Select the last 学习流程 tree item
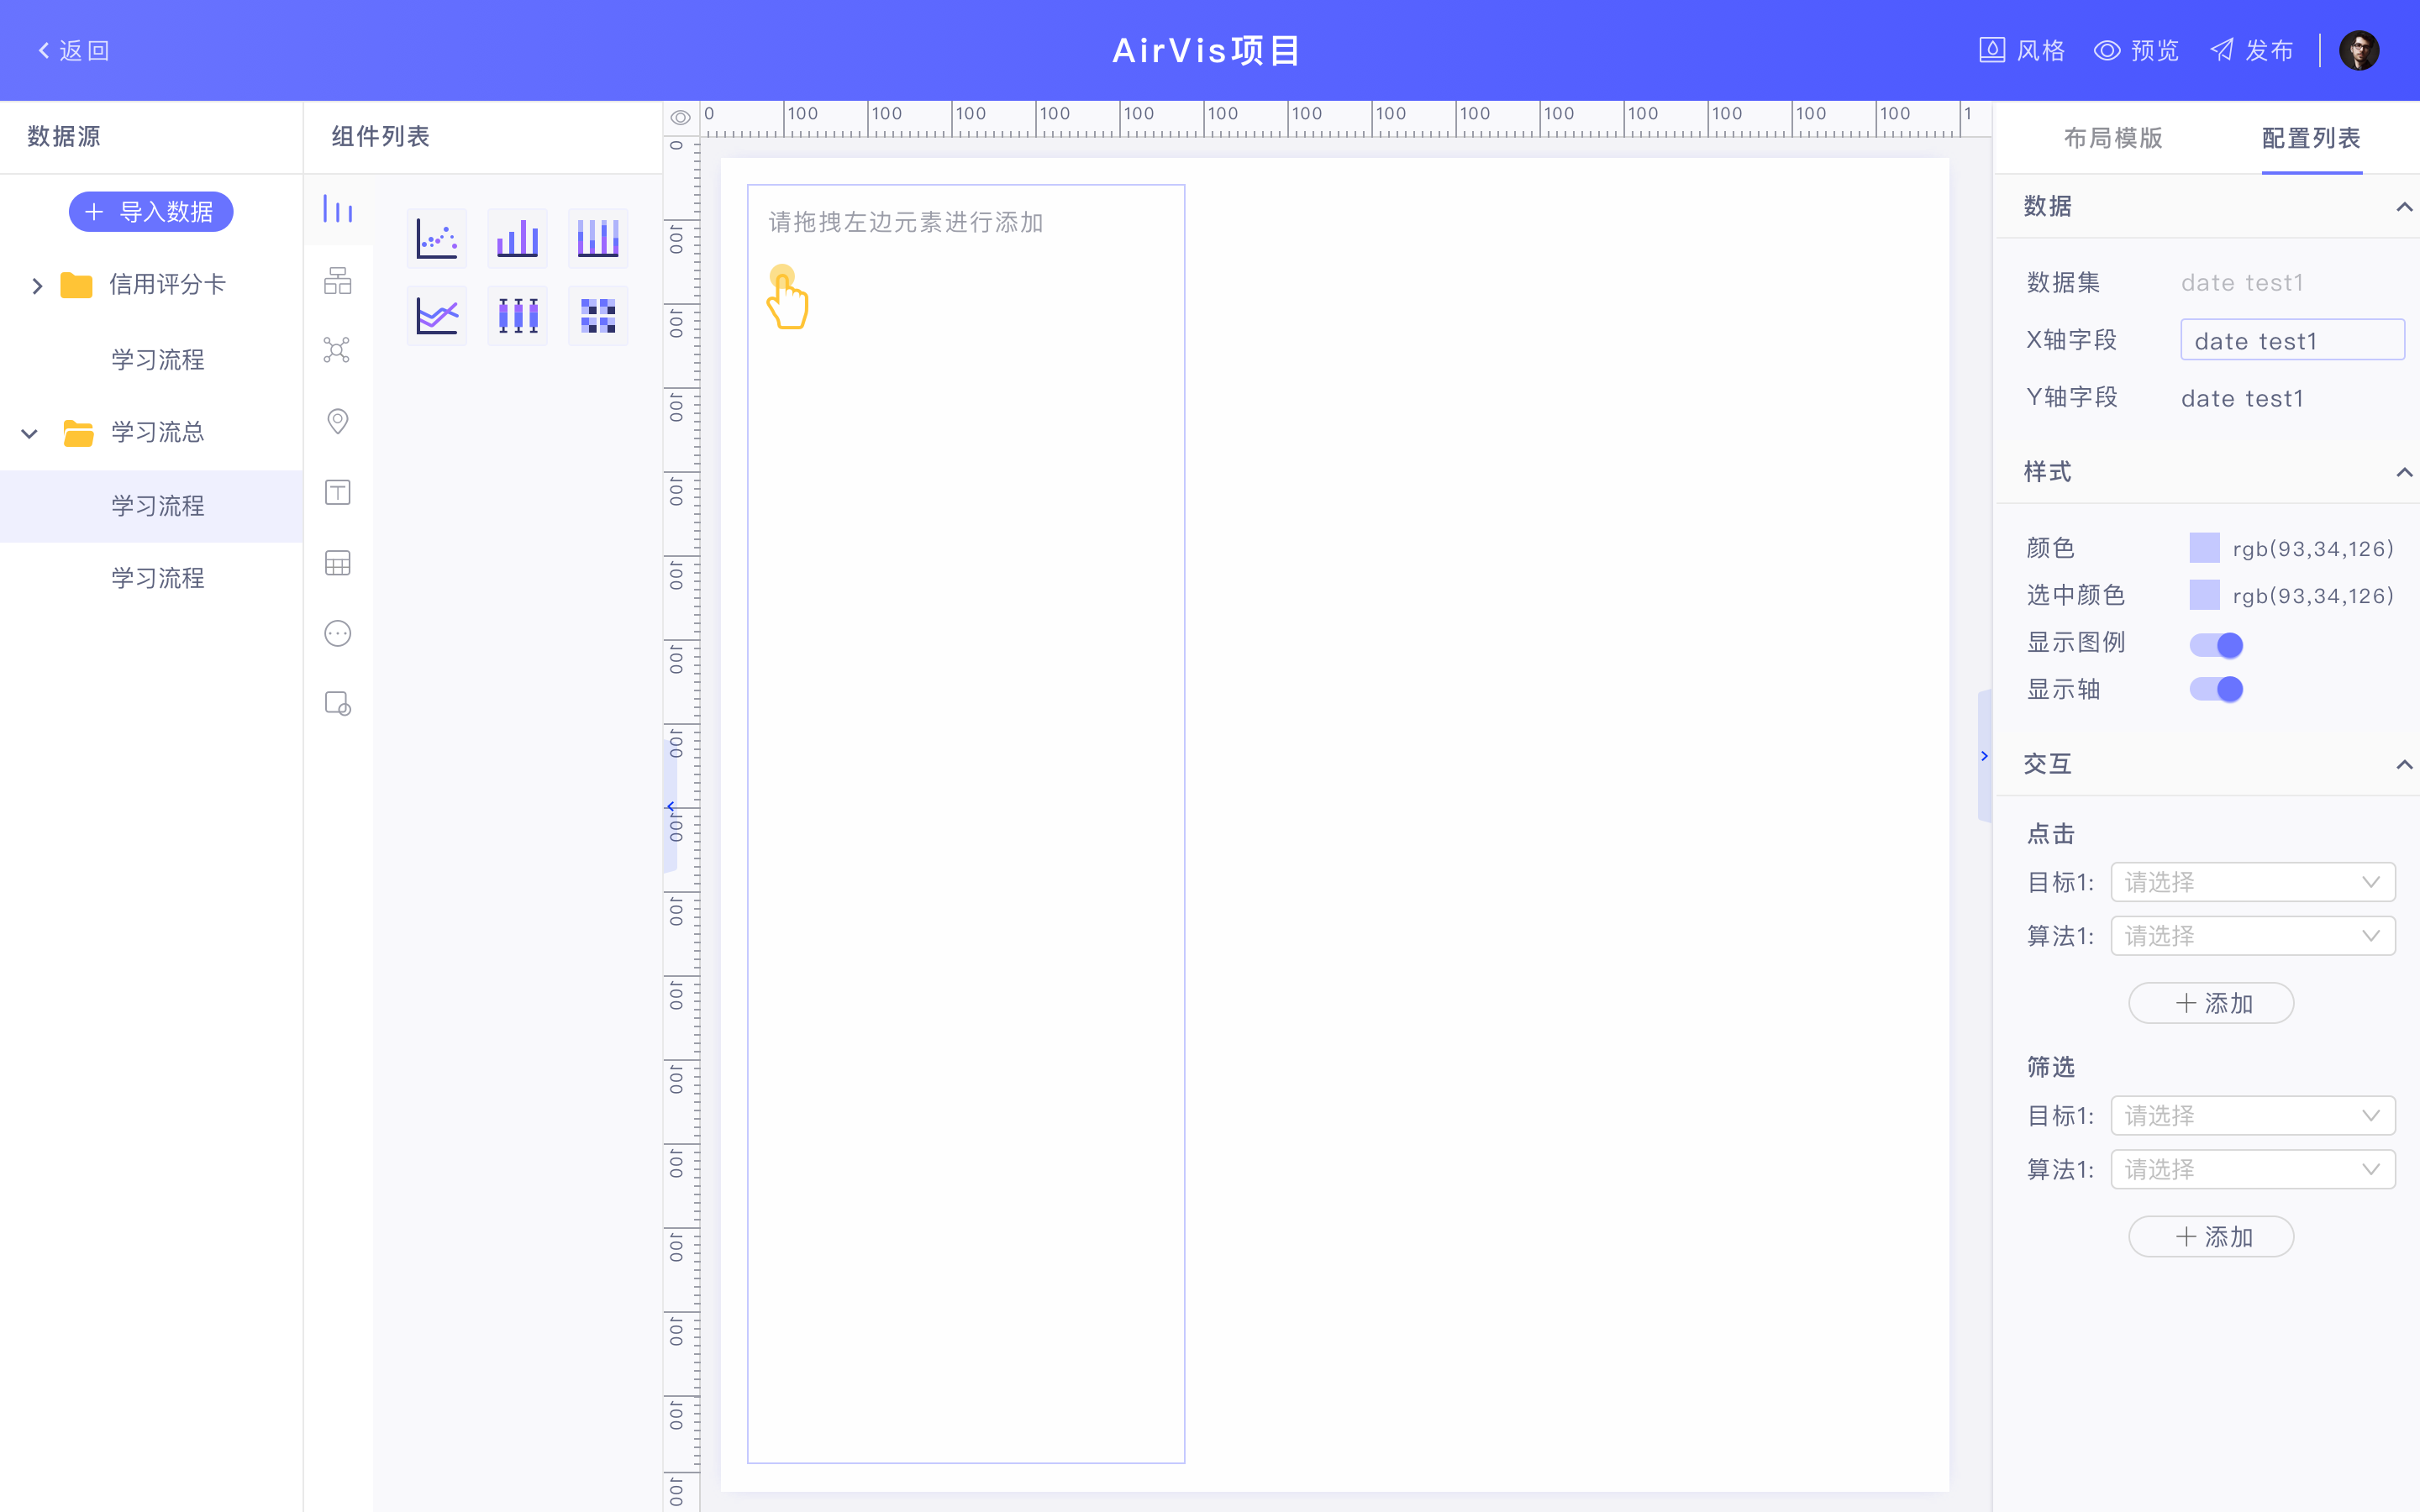2420x1512 pixels. point(157,578)
